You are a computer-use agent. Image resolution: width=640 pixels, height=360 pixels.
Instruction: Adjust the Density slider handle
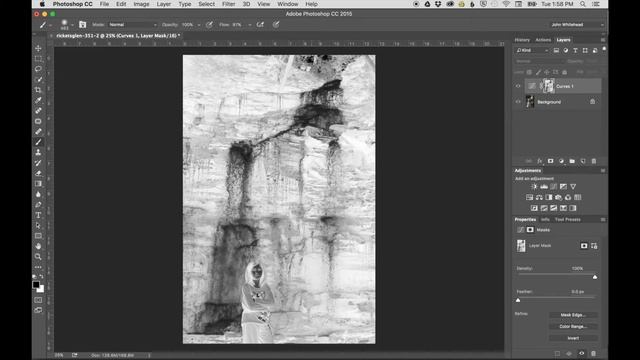click(595, 277)
